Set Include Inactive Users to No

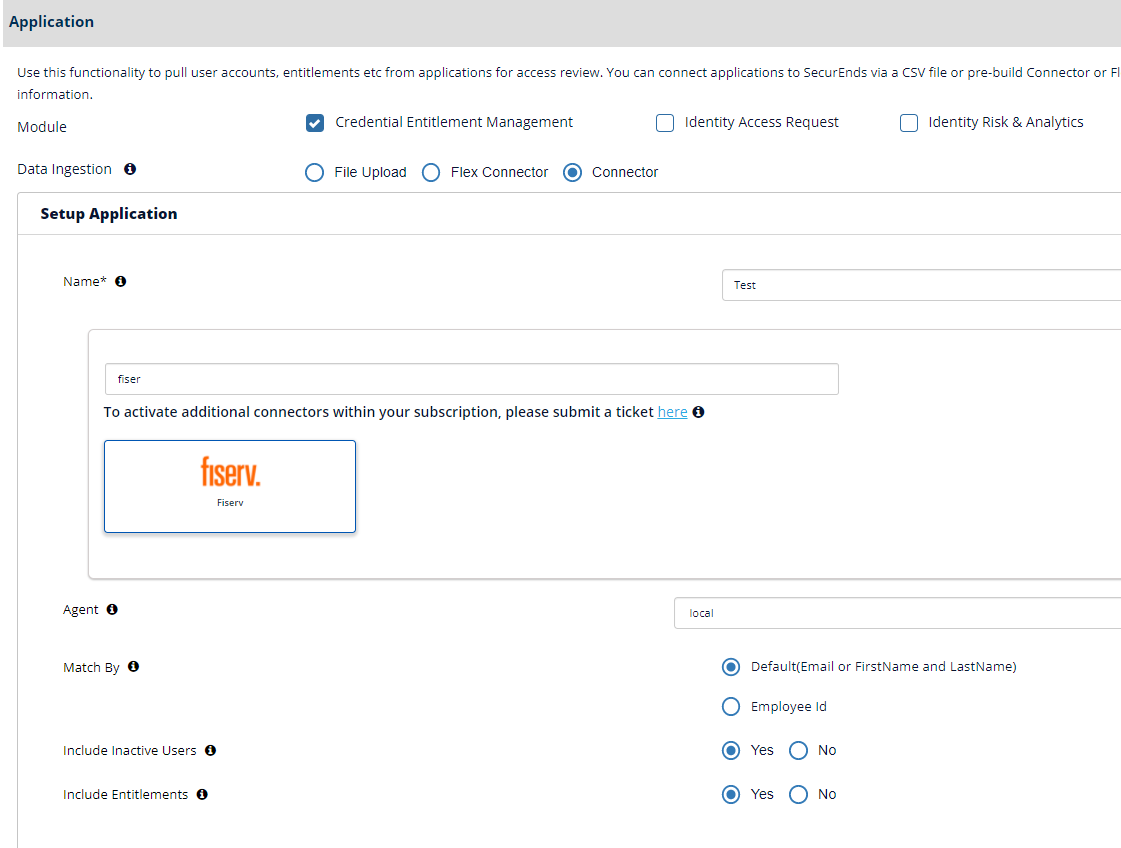coord(798,750)
